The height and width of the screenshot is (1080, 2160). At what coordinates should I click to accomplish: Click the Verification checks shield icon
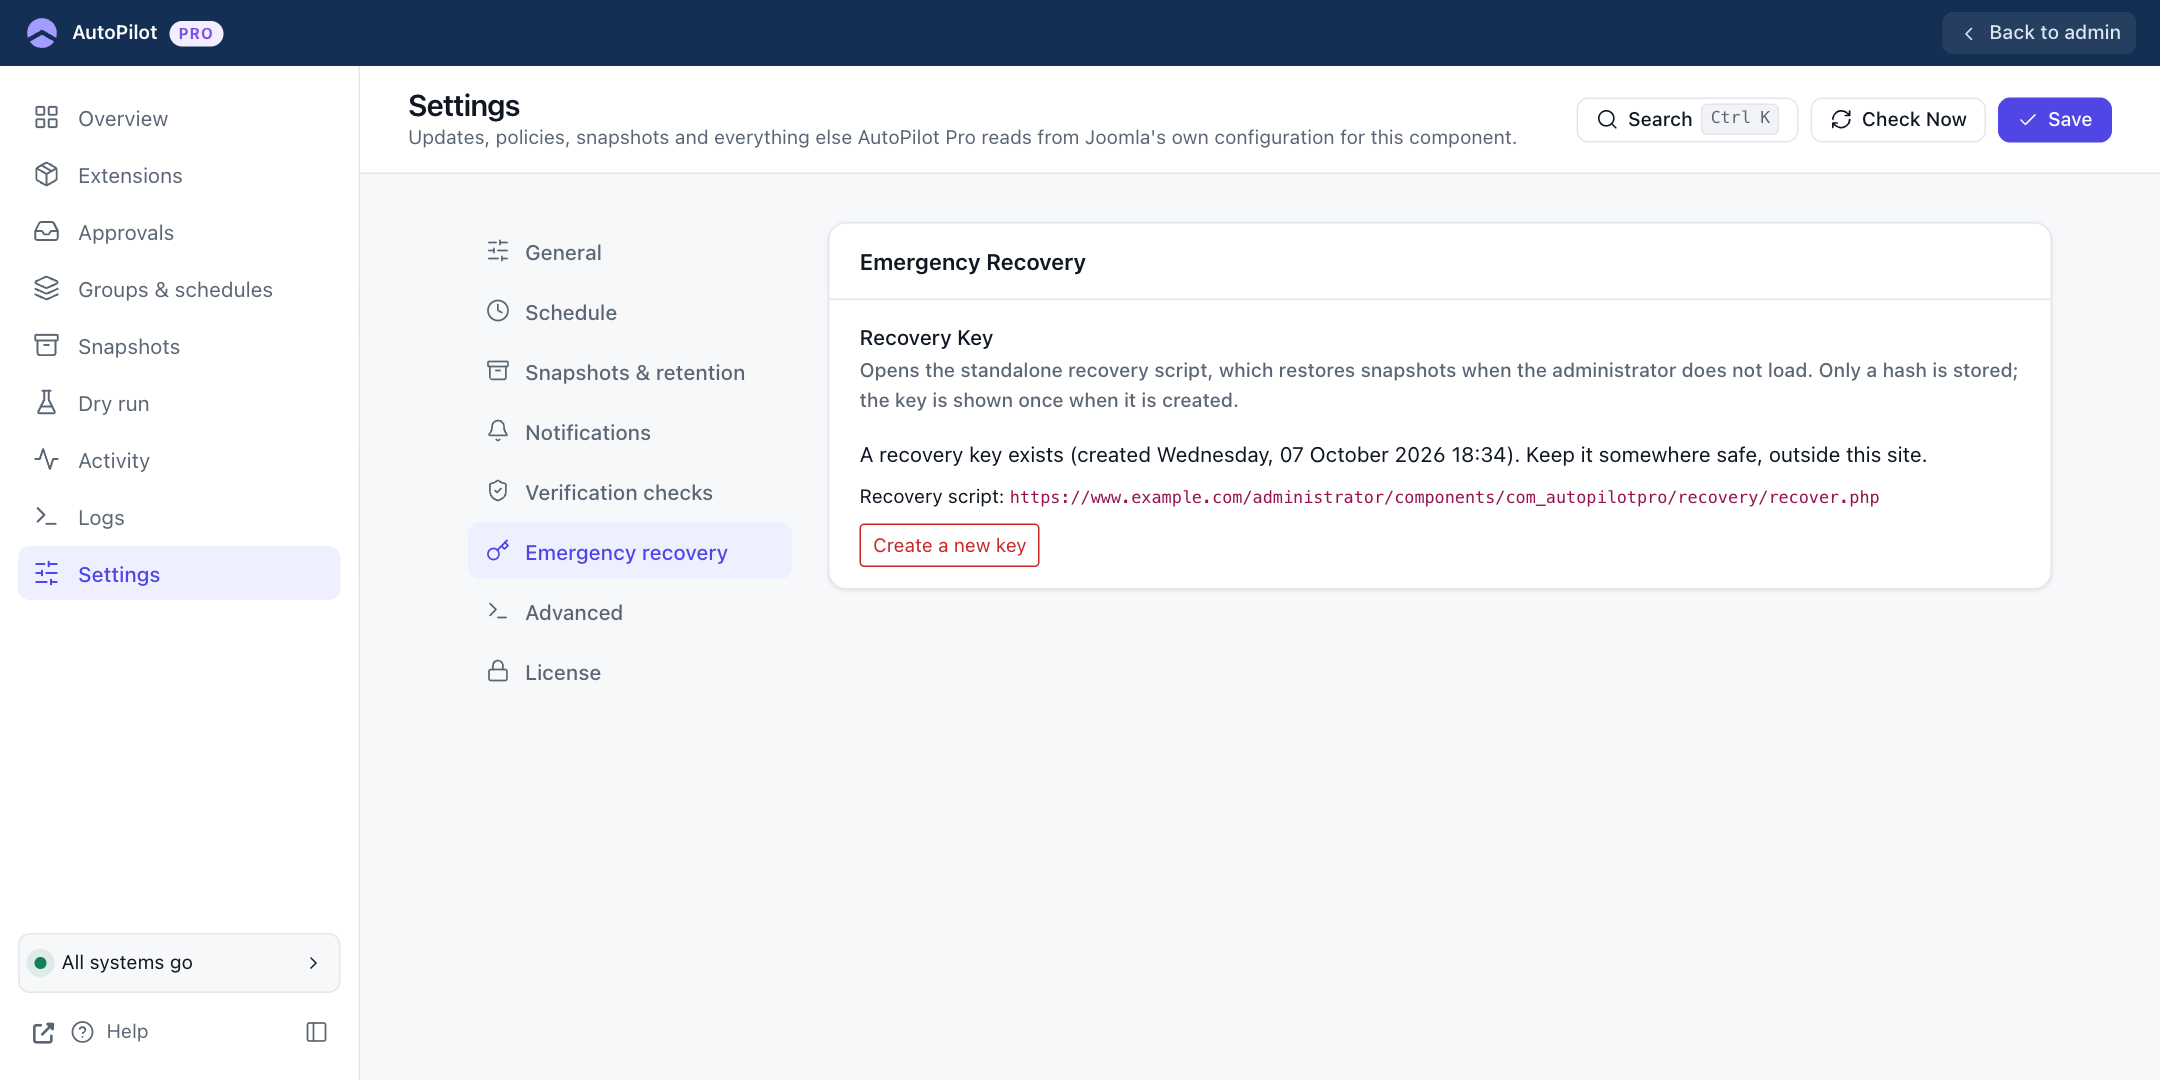pyautogui.click(x=498, y=491)
